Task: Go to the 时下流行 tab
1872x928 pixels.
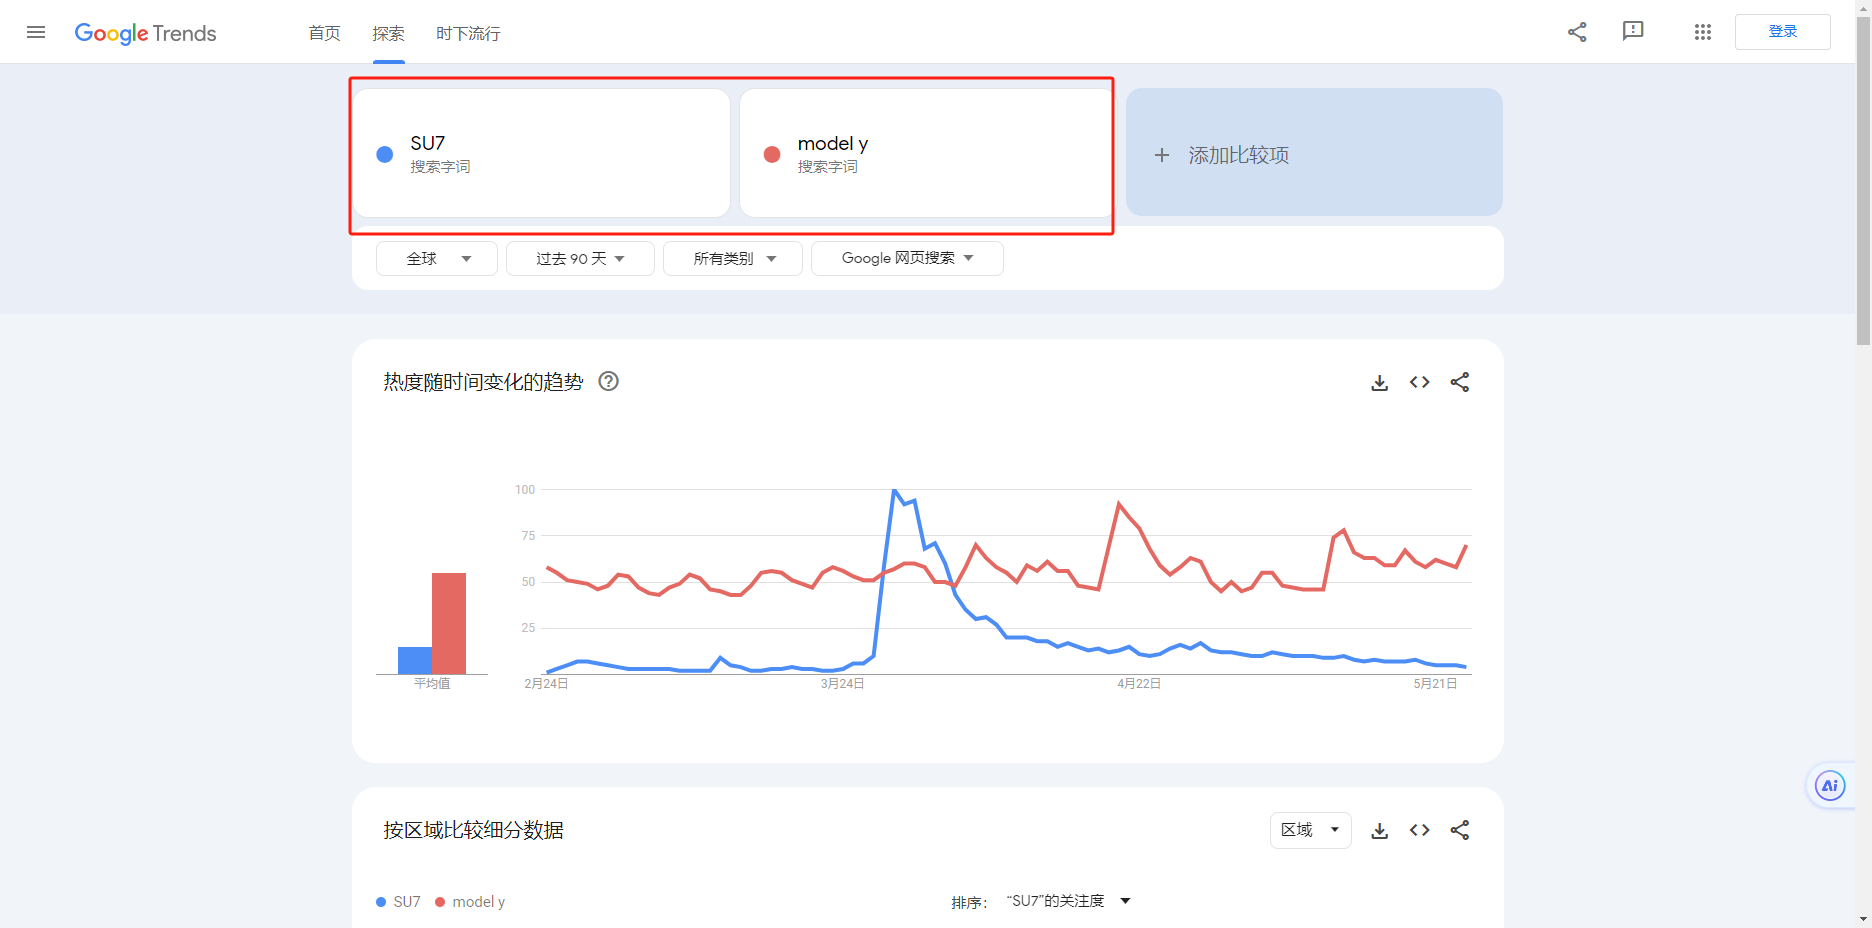Action: coord(468,33)
